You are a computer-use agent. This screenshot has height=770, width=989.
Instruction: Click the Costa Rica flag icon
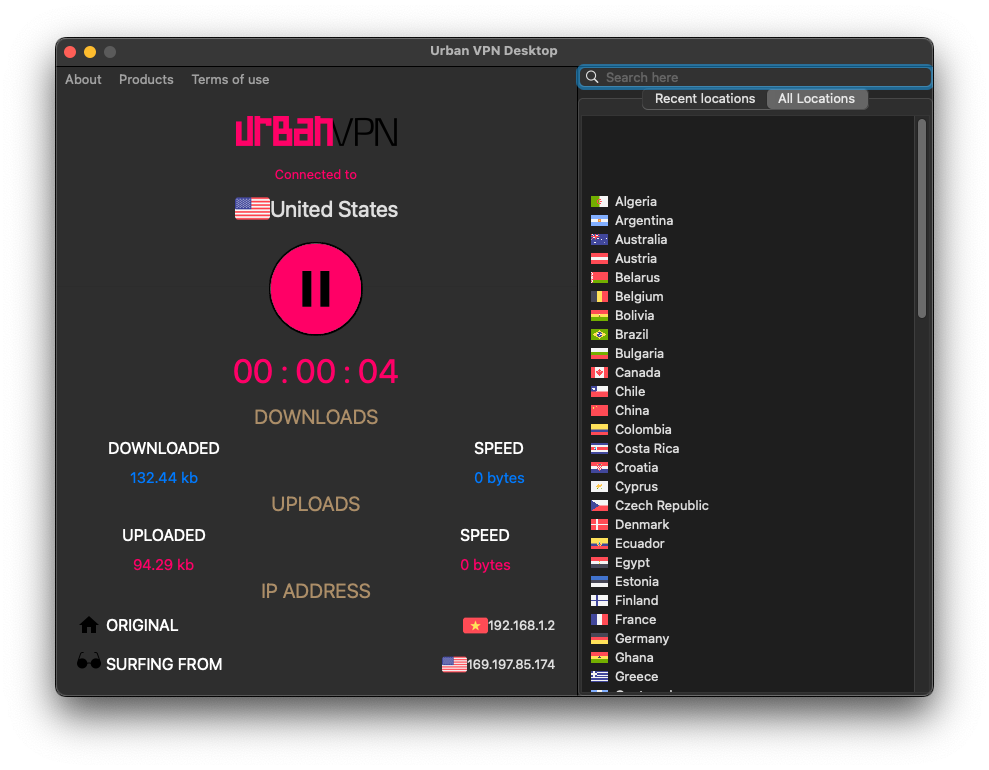point(599,448)
